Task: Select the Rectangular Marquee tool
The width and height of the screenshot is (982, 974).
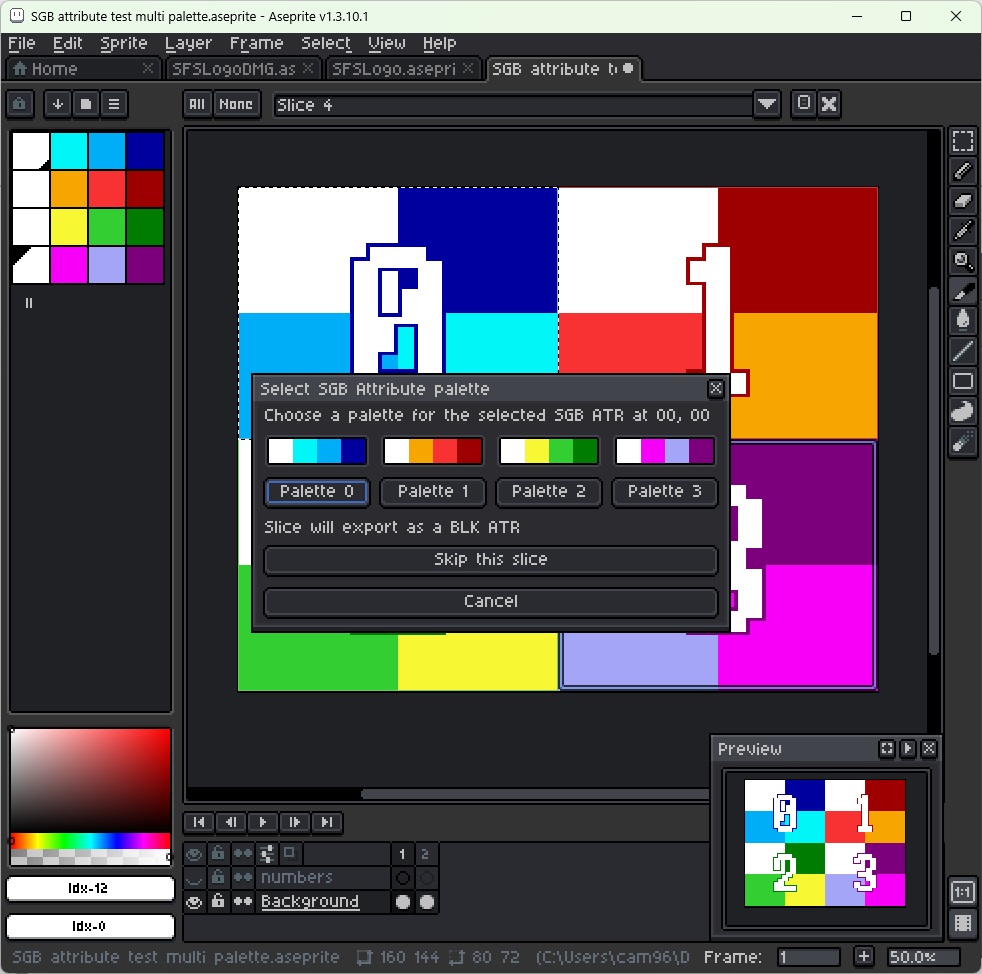Action: click(963, 140)
